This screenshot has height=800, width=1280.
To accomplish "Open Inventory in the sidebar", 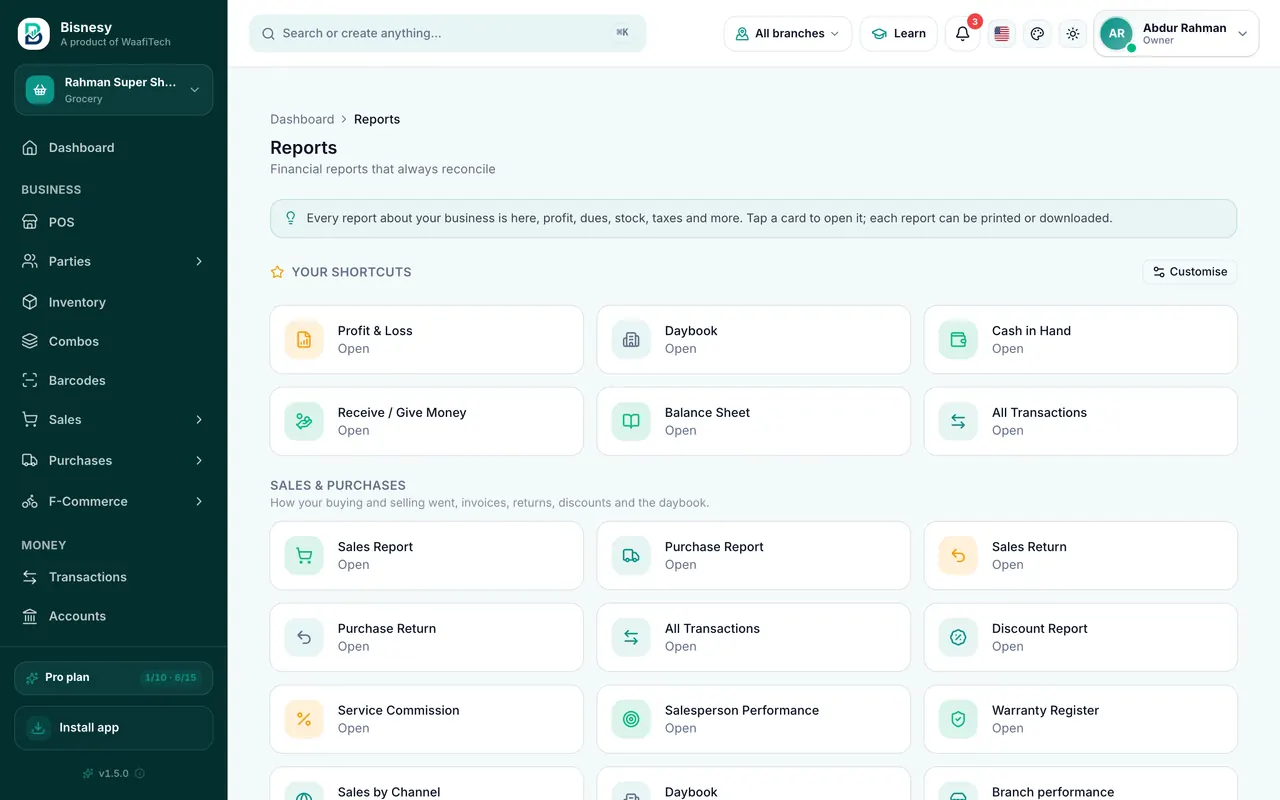I will [x=114, y=302].
